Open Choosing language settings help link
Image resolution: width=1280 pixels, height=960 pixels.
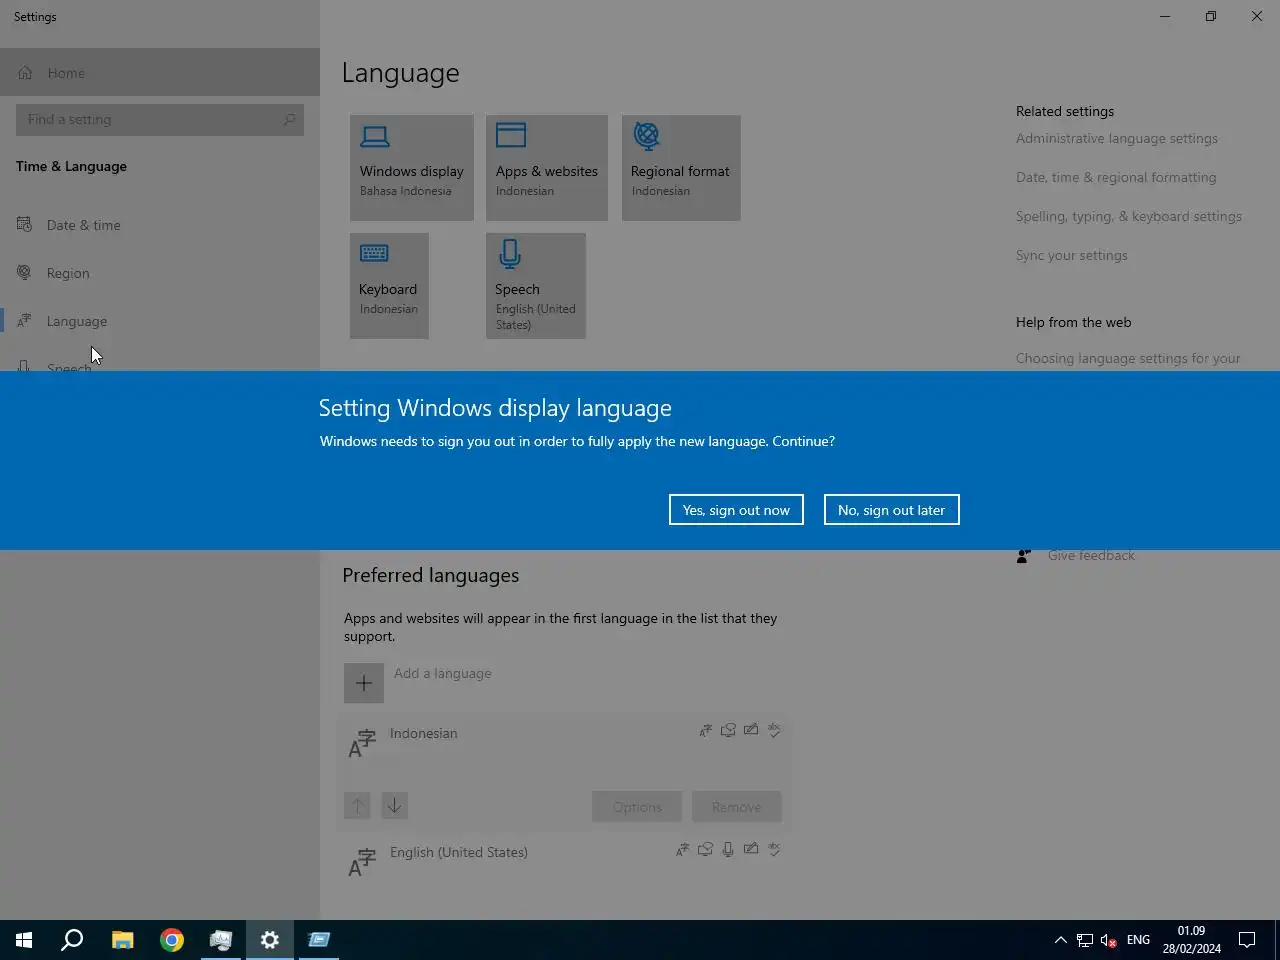click(x=1128, y=359)
